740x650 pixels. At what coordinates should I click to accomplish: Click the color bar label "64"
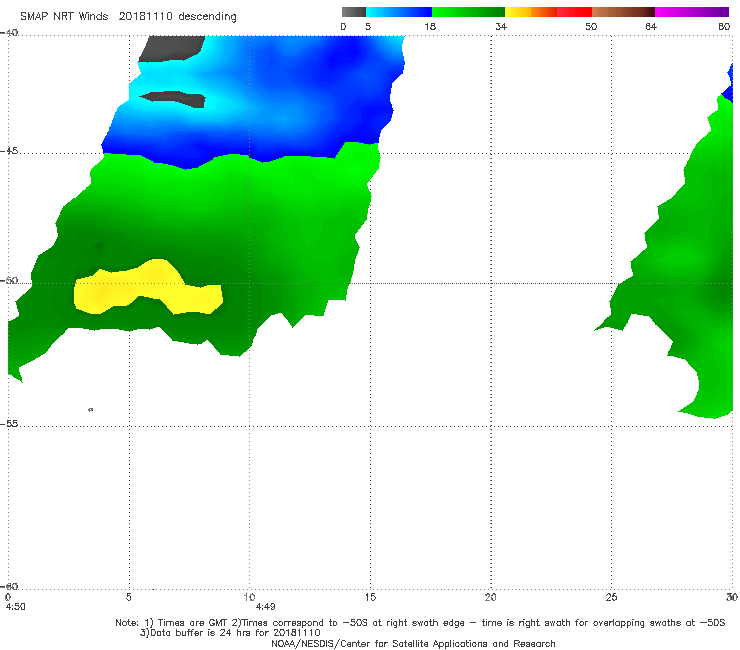(651, 26)
